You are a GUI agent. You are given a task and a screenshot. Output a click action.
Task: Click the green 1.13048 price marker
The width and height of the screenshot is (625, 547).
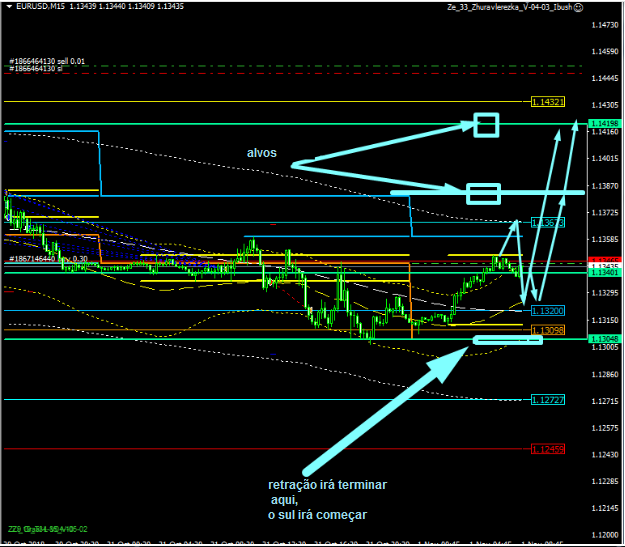coord(603,340)
